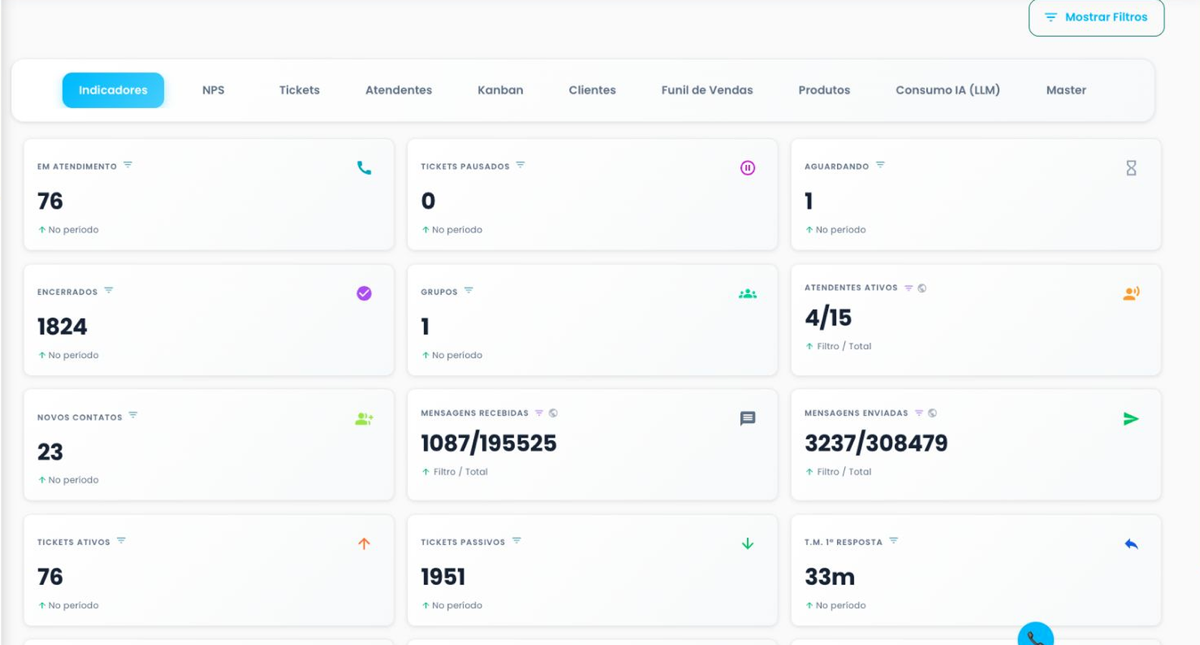1200x645 pixels.
Task: Open the filter icon beside Aguardando title
Action: (880, 165)
